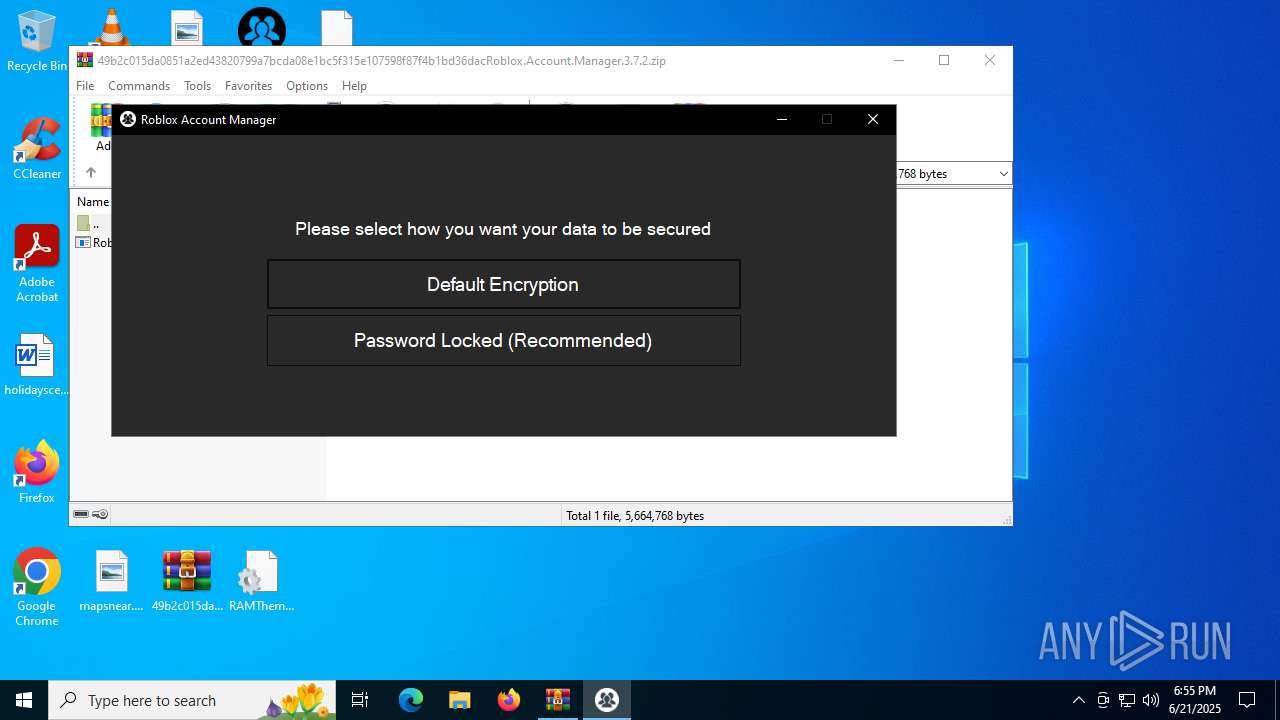Open VLC media player desktop icon
1280x720 pixels.
(112, 27)
